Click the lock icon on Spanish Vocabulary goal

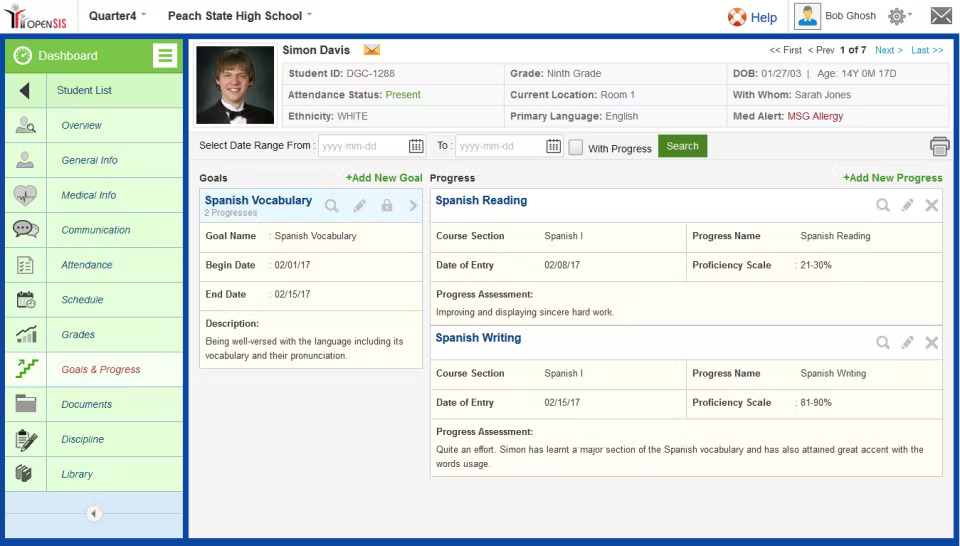point(387,205)
